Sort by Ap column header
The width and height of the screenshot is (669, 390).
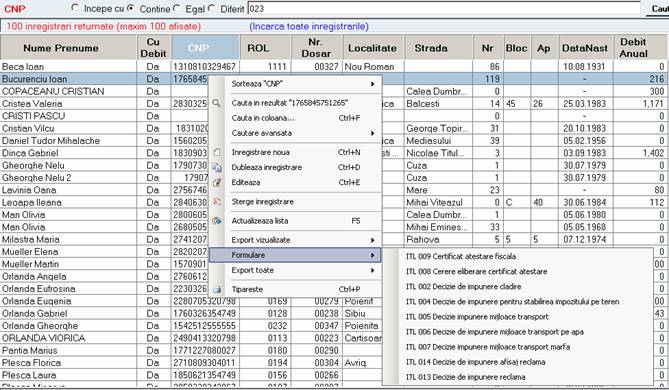coord(544,48)
